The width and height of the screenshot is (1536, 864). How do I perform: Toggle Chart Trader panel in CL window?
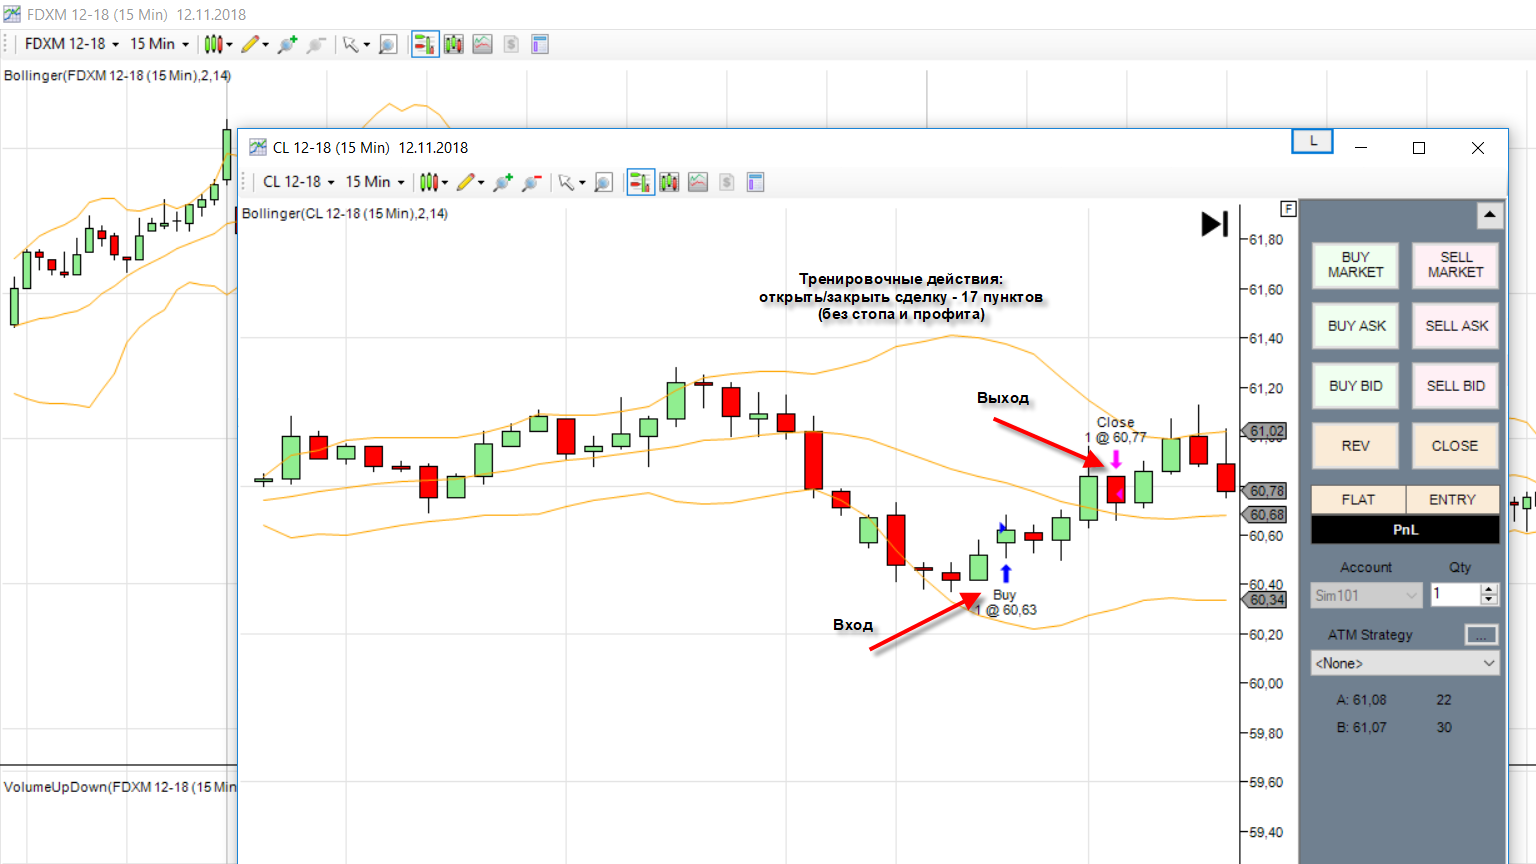click(x=640, y=182)
